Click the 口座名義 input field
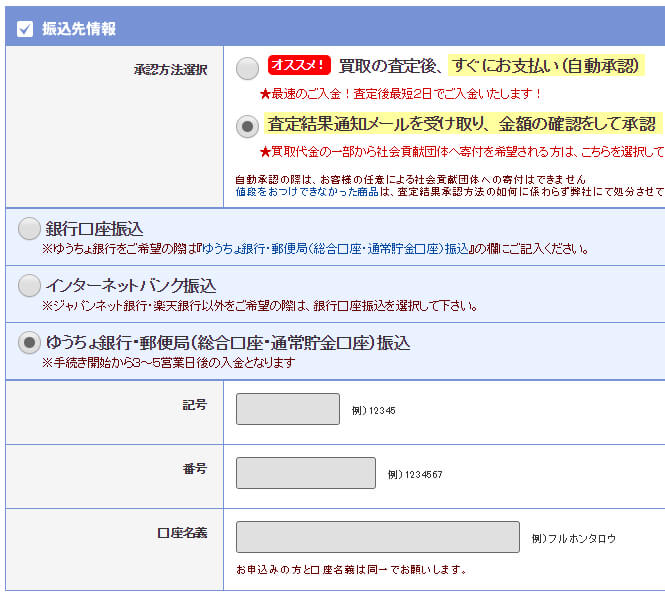The width and height of the screenshot is (665, 596). coord(378,537)
